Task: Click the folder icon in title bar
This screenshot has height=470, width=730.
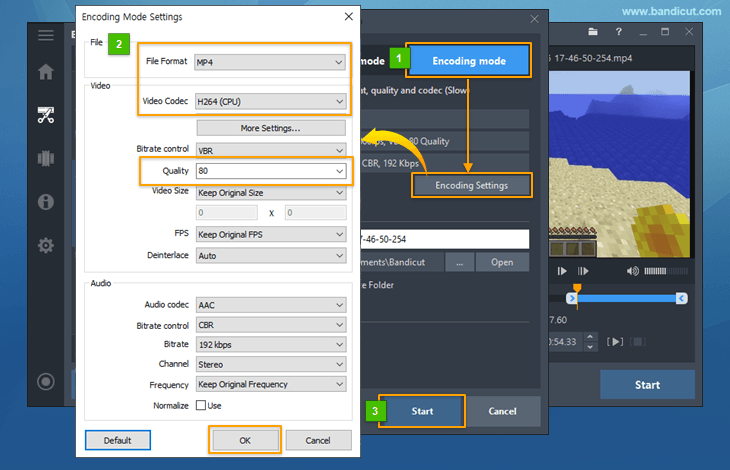Action: [x=593, y=32]
